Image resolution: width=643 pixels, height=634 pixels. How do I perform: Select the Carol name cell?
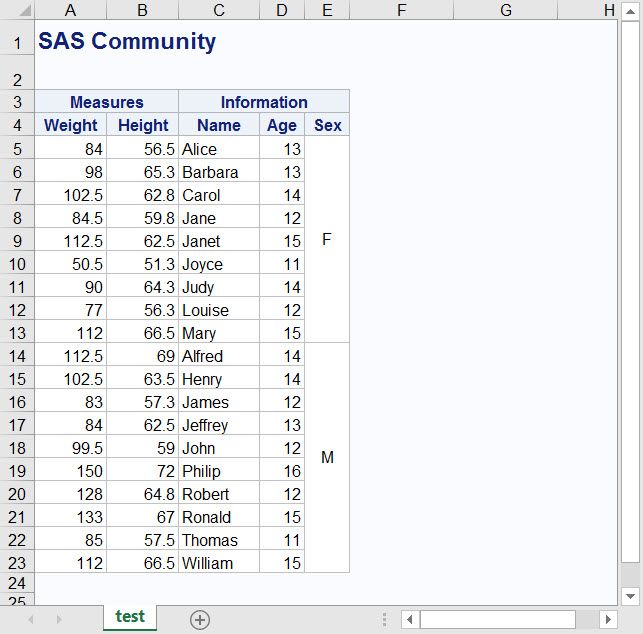(219, 194)
